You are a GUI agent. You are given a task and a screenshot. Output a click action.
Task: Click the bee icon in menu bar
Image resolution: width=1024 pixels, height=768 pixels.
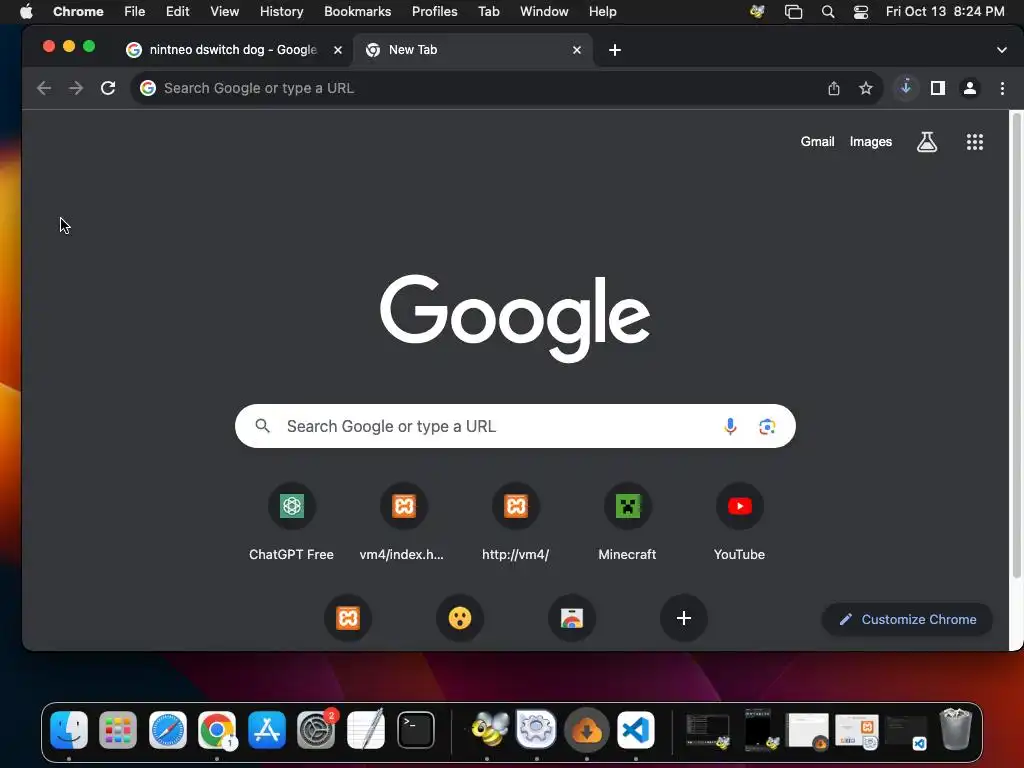tap(758, 12)
